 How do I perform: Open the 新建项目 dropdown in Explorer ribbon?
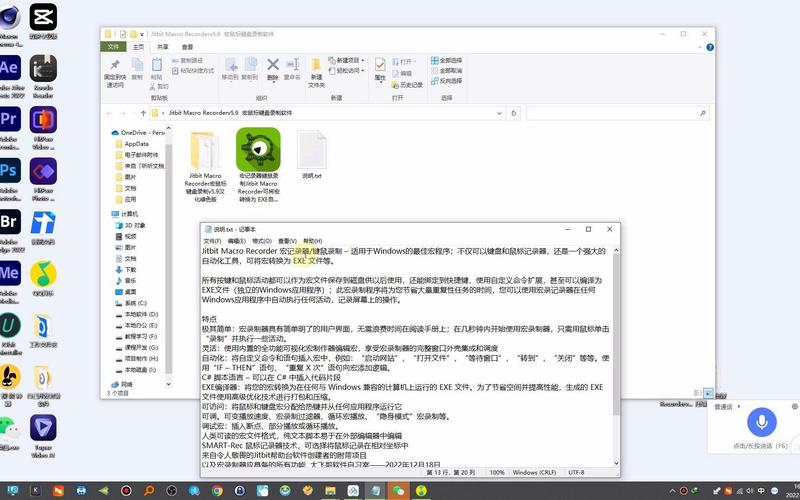coord(346,60)
